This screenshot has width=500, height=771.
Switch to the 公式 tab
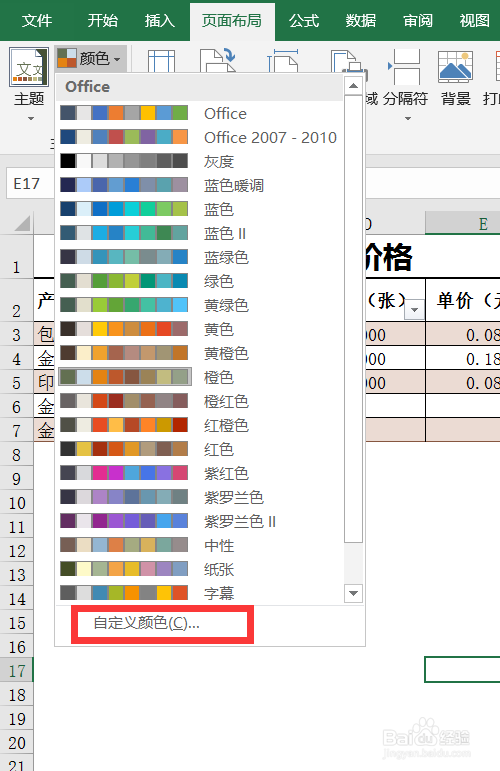(x=303, y=21)
